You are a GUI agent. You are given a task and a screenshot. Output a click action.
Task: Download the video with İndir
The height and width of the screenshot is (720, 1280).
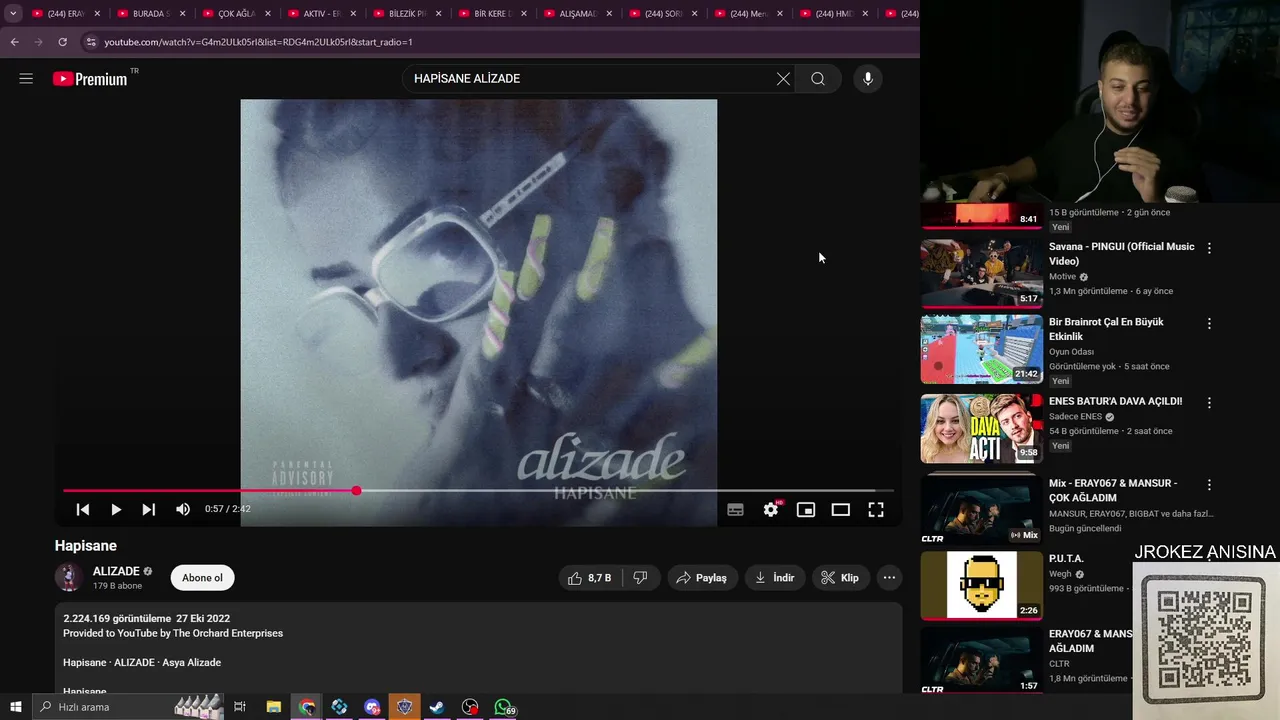tap(775, 578)
